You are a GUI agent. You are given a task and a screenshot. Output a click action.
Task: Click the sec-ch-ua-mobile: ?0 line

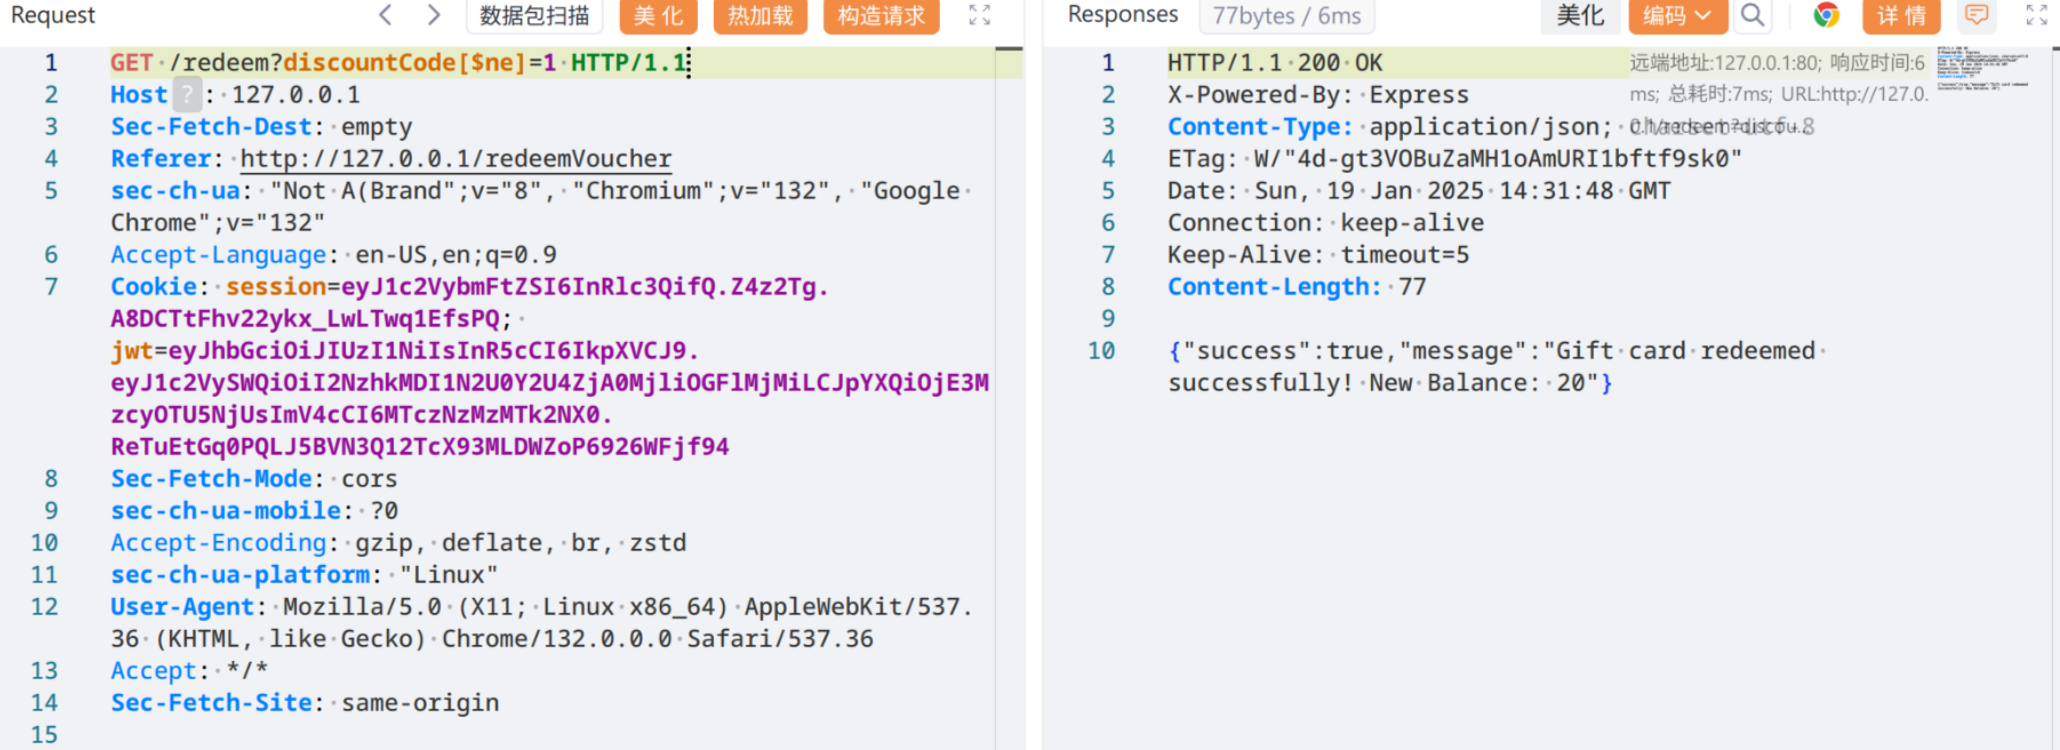point(254,511)
